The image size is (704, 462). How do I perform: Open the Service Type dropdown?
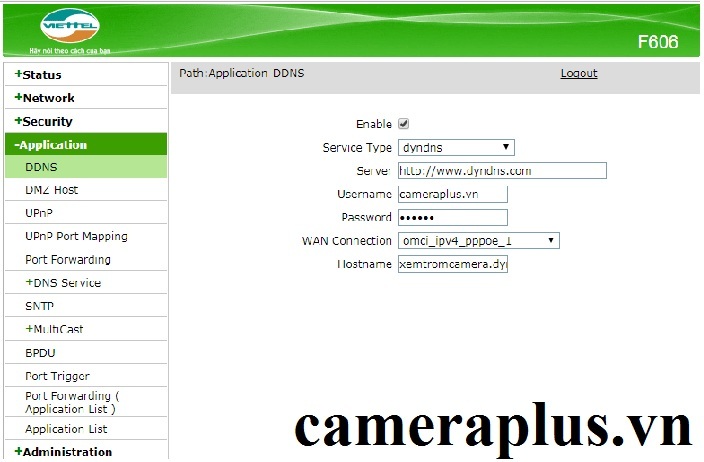(x=456, y=147)
